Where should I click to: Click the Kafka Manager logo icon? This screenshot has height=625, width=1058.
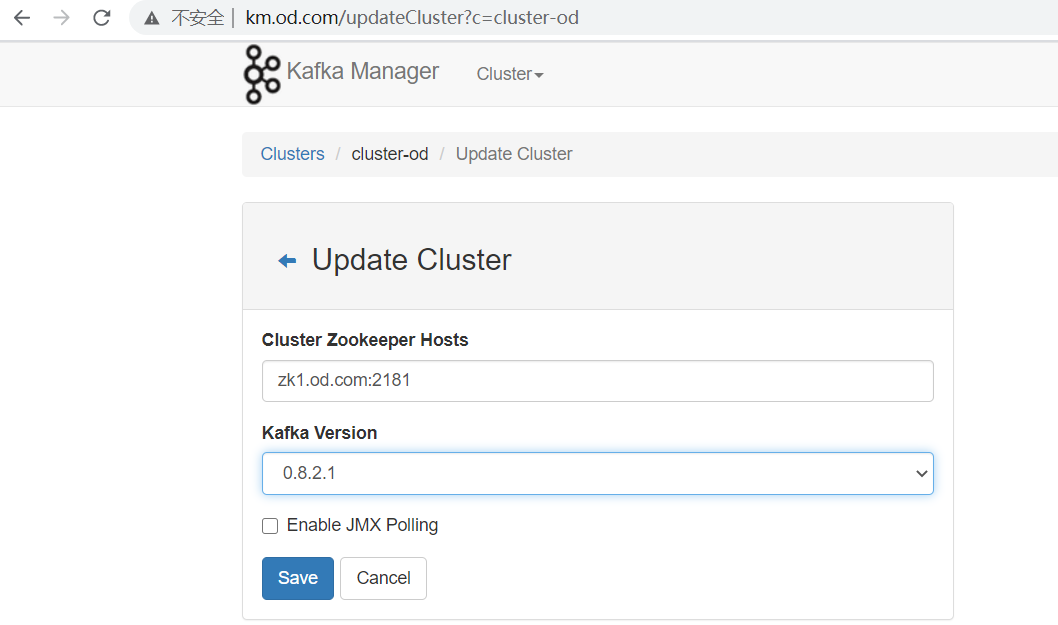(x=262, y=74)
